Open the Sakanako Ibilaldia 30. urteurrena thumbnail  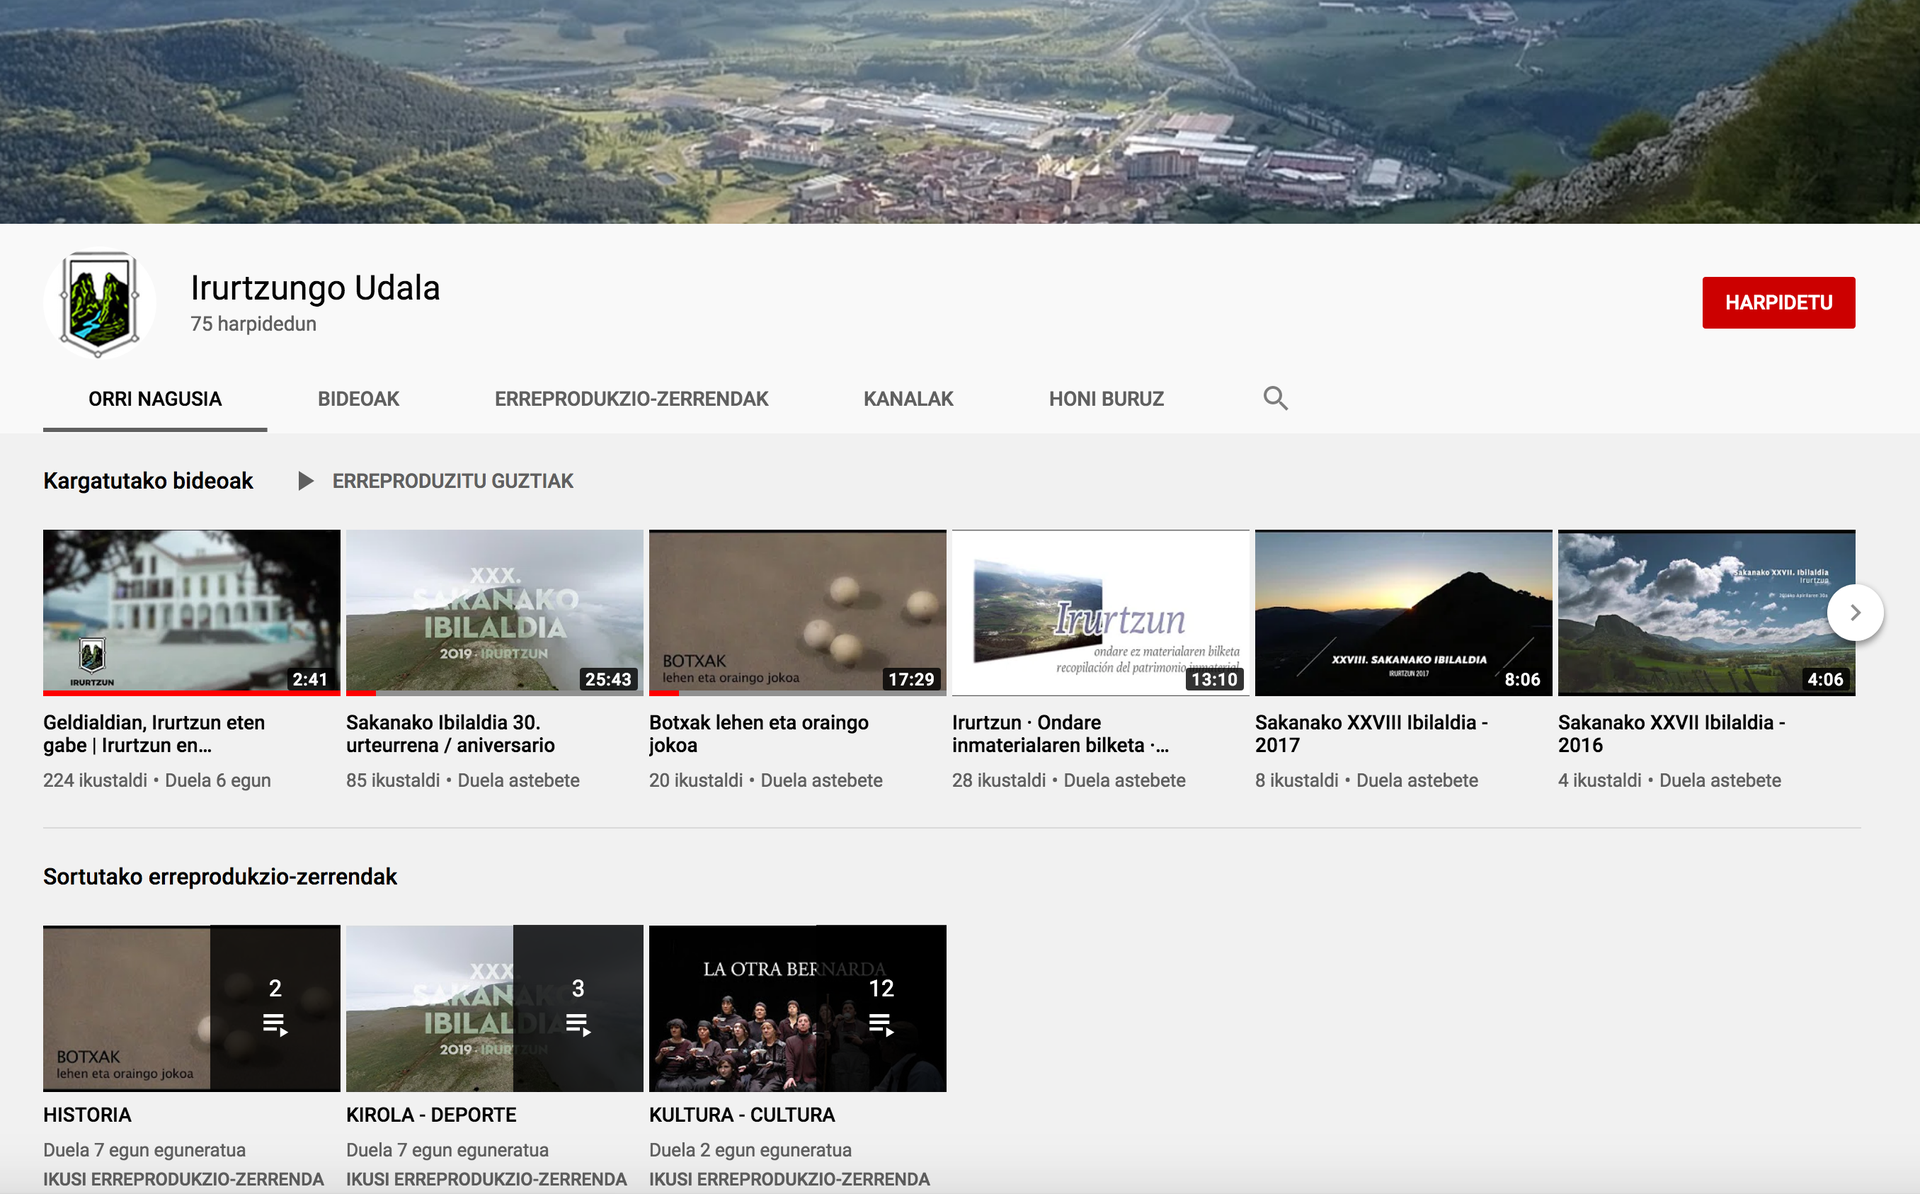[494, 612]
